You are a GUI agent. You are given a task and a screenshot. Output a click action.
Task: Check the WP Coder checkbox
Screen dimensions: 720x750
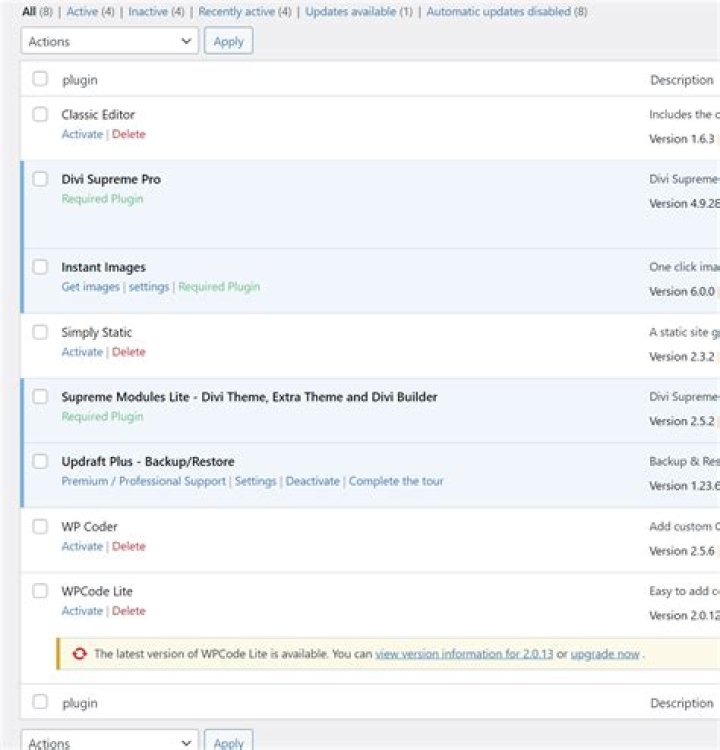point(40,526)
